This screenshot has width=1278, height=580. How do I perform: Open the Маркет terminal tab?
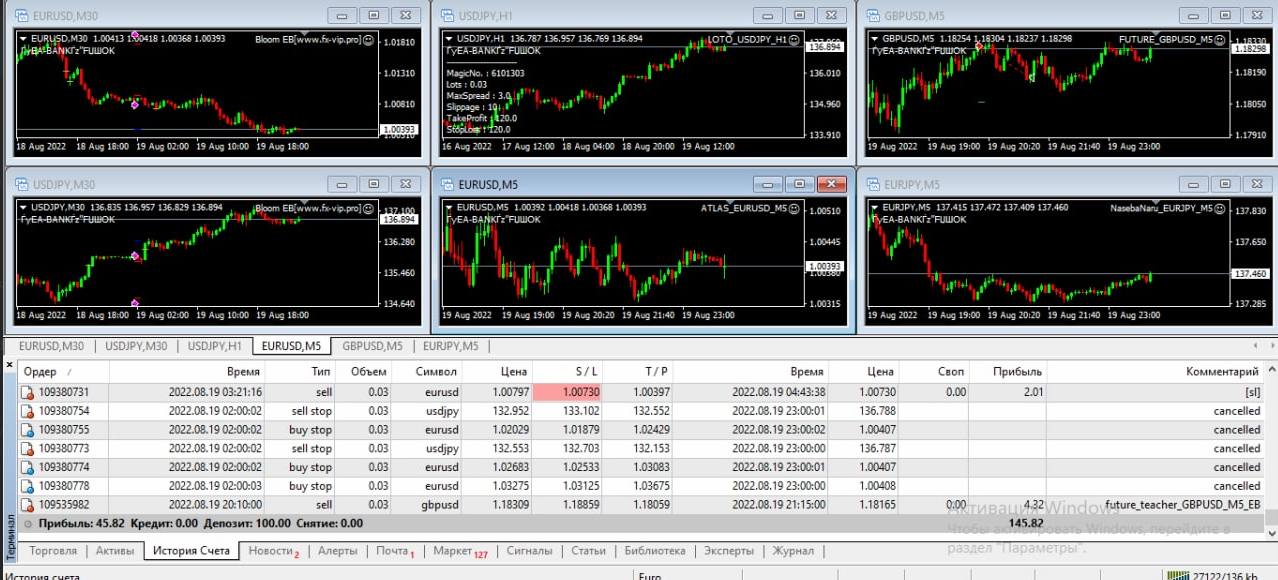tap(460, 551)
